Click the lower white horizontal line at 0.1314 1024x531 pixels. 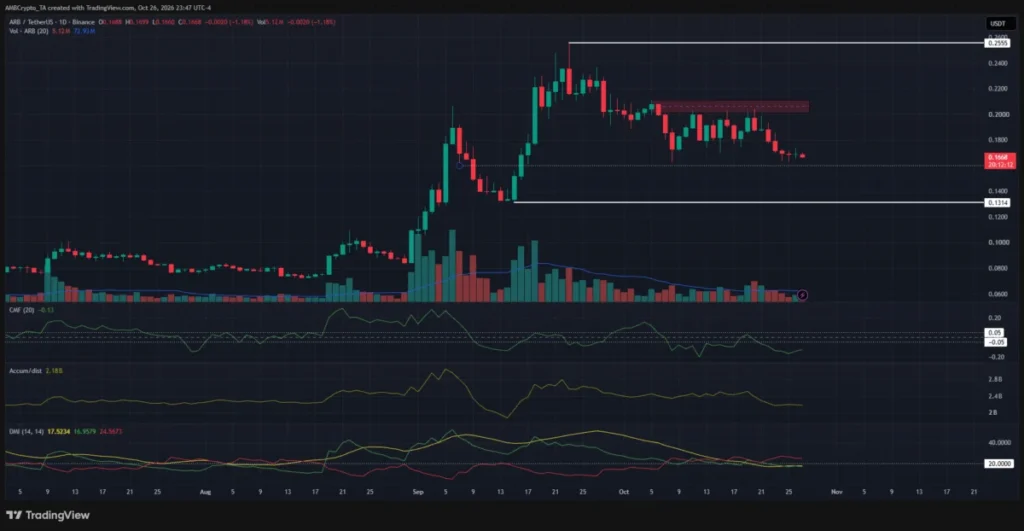tap(748, 202)
